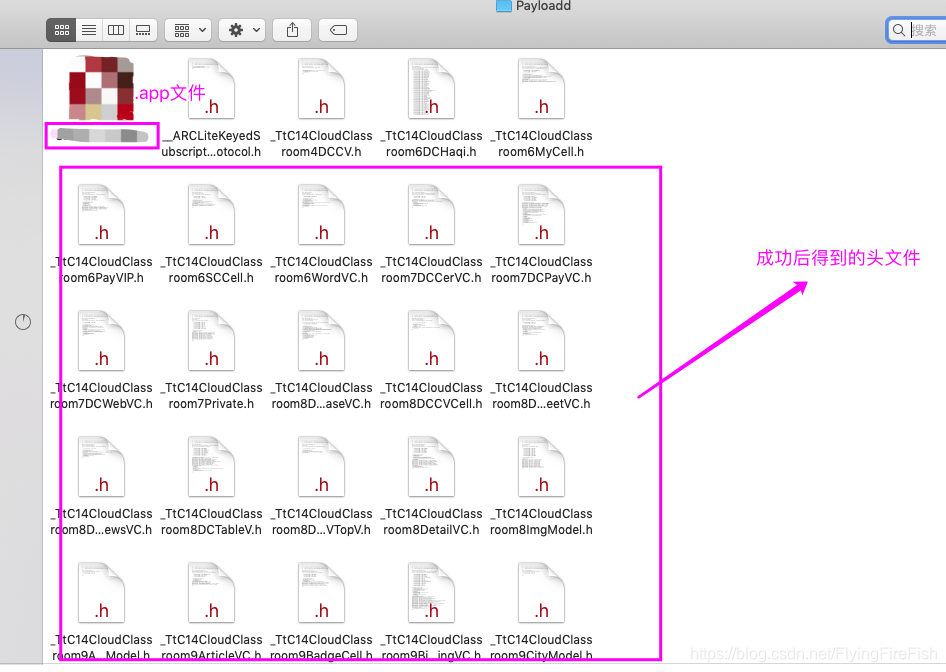This screenshot has width=946, height=672.
Task: Select room8DCTableV.h file icon
Action: coord(211,467)
